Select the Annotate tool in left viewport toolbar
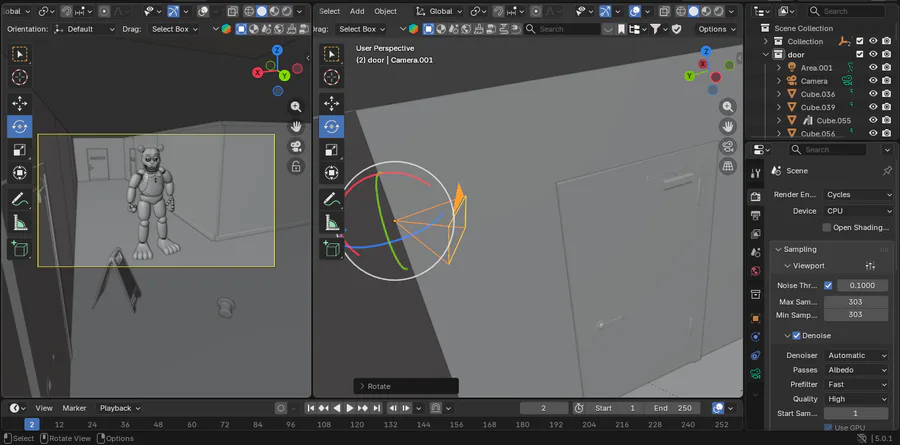Viewport: 900px width, 445px height. click(20, 199)
